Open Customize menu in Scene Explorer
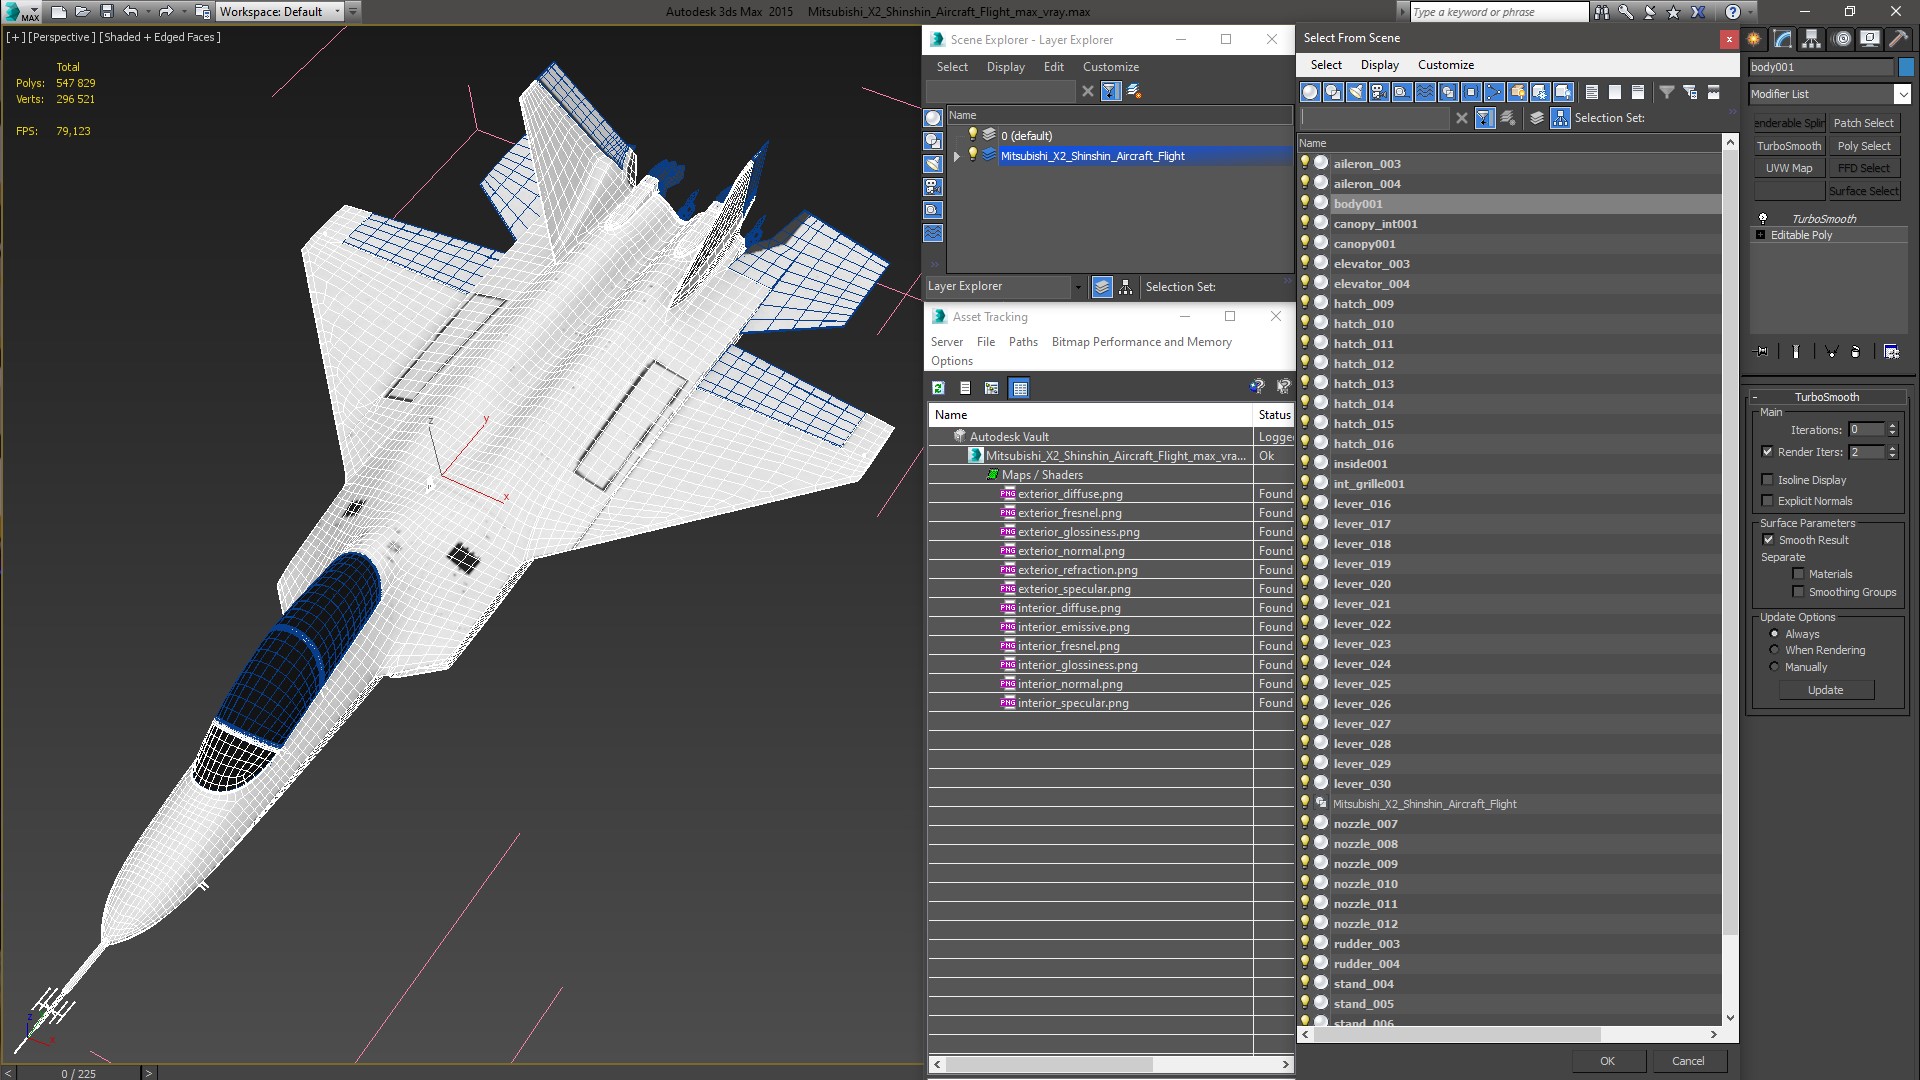The width and height of the screenshot is (1920, 1080). point(1110,67)
